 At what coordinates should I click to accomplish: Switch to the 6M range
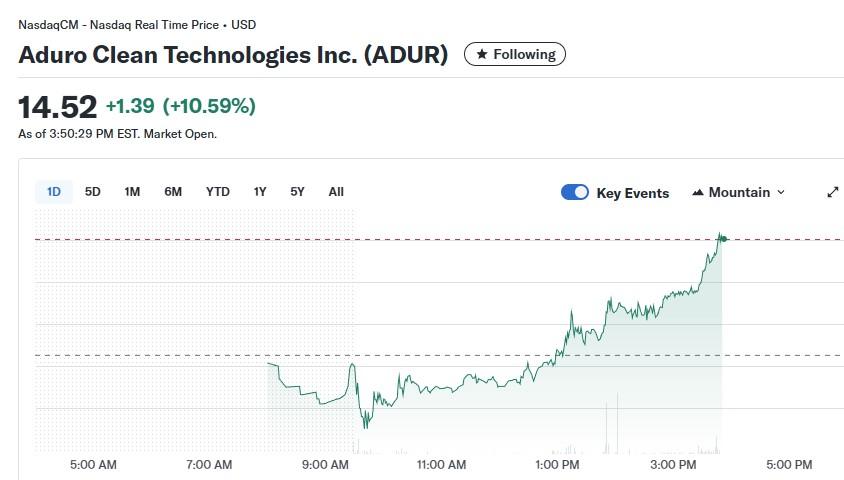tap(173, 192)
